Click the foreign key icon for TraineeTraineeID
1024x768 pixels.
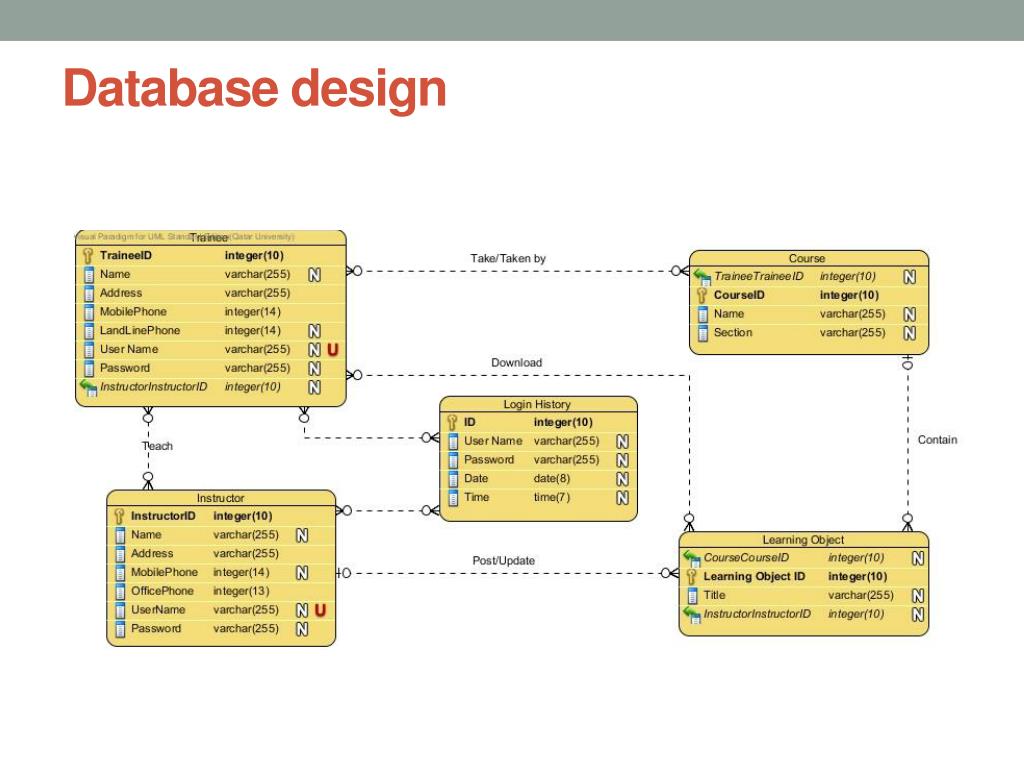coord(702,276)
